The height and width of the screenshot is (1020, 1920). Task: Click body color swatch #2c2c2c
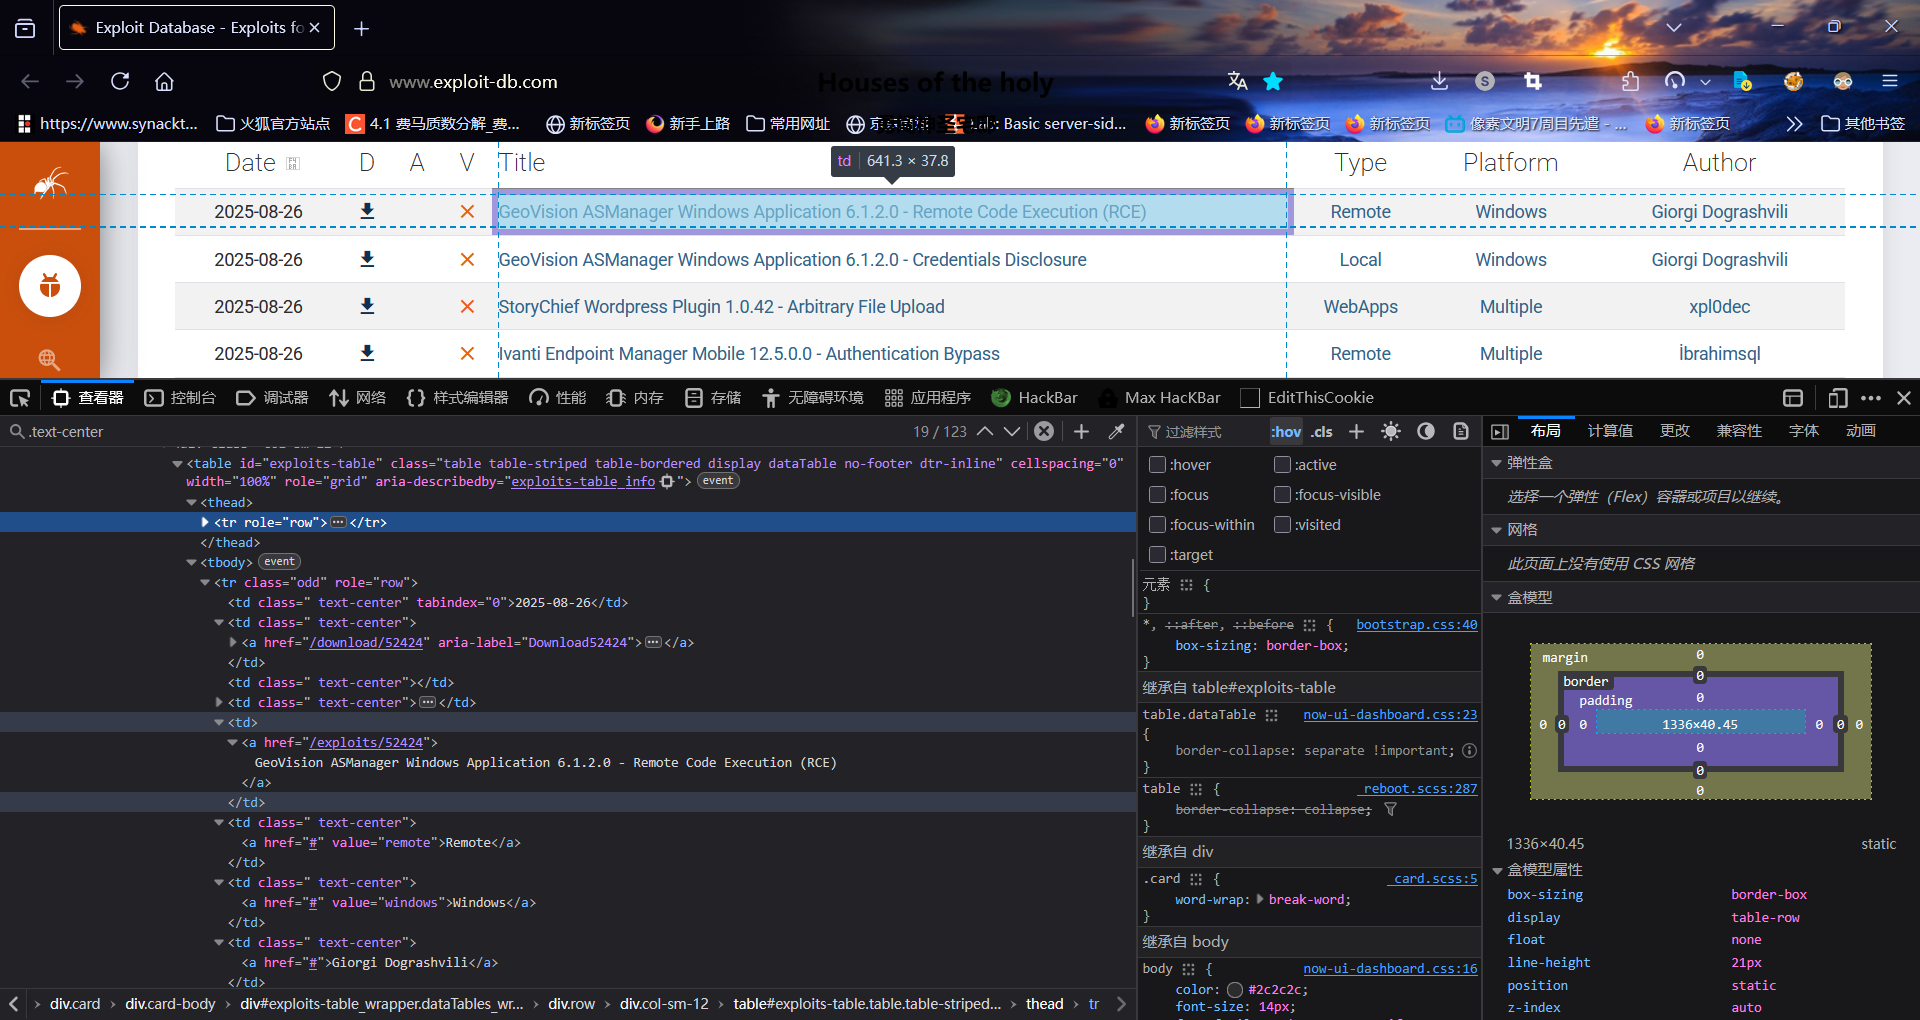[1235, 989]
